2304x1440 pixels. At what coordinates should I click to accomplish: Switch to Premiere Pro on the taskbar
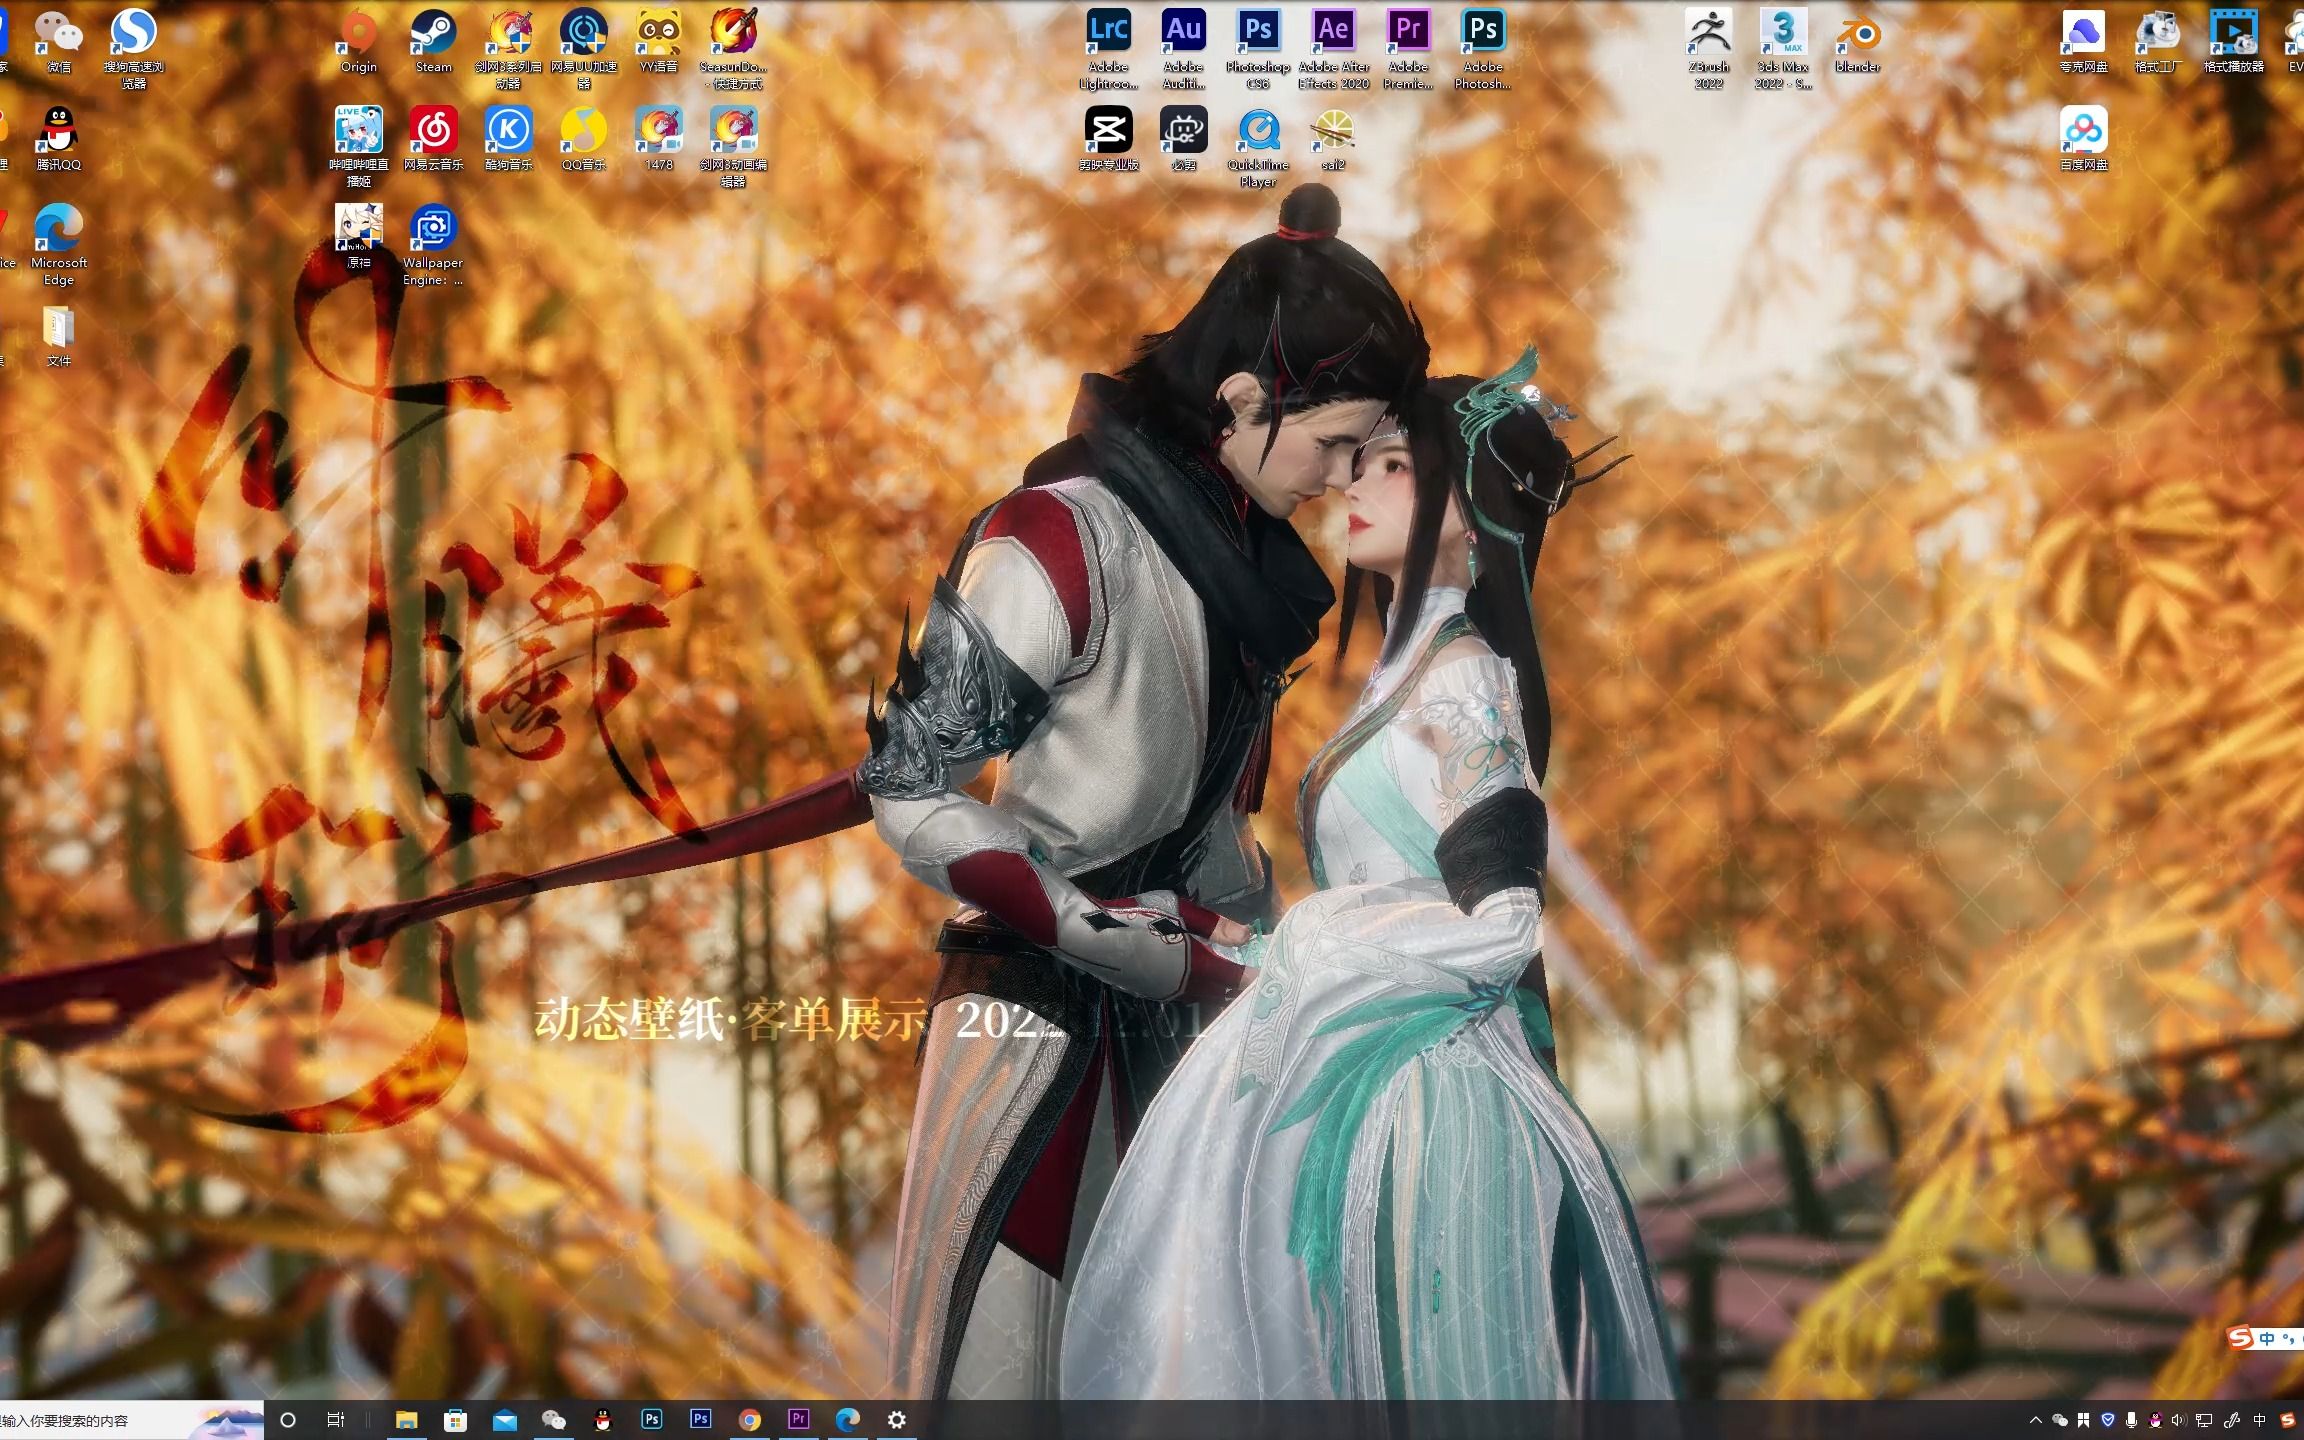point(799,1419)
